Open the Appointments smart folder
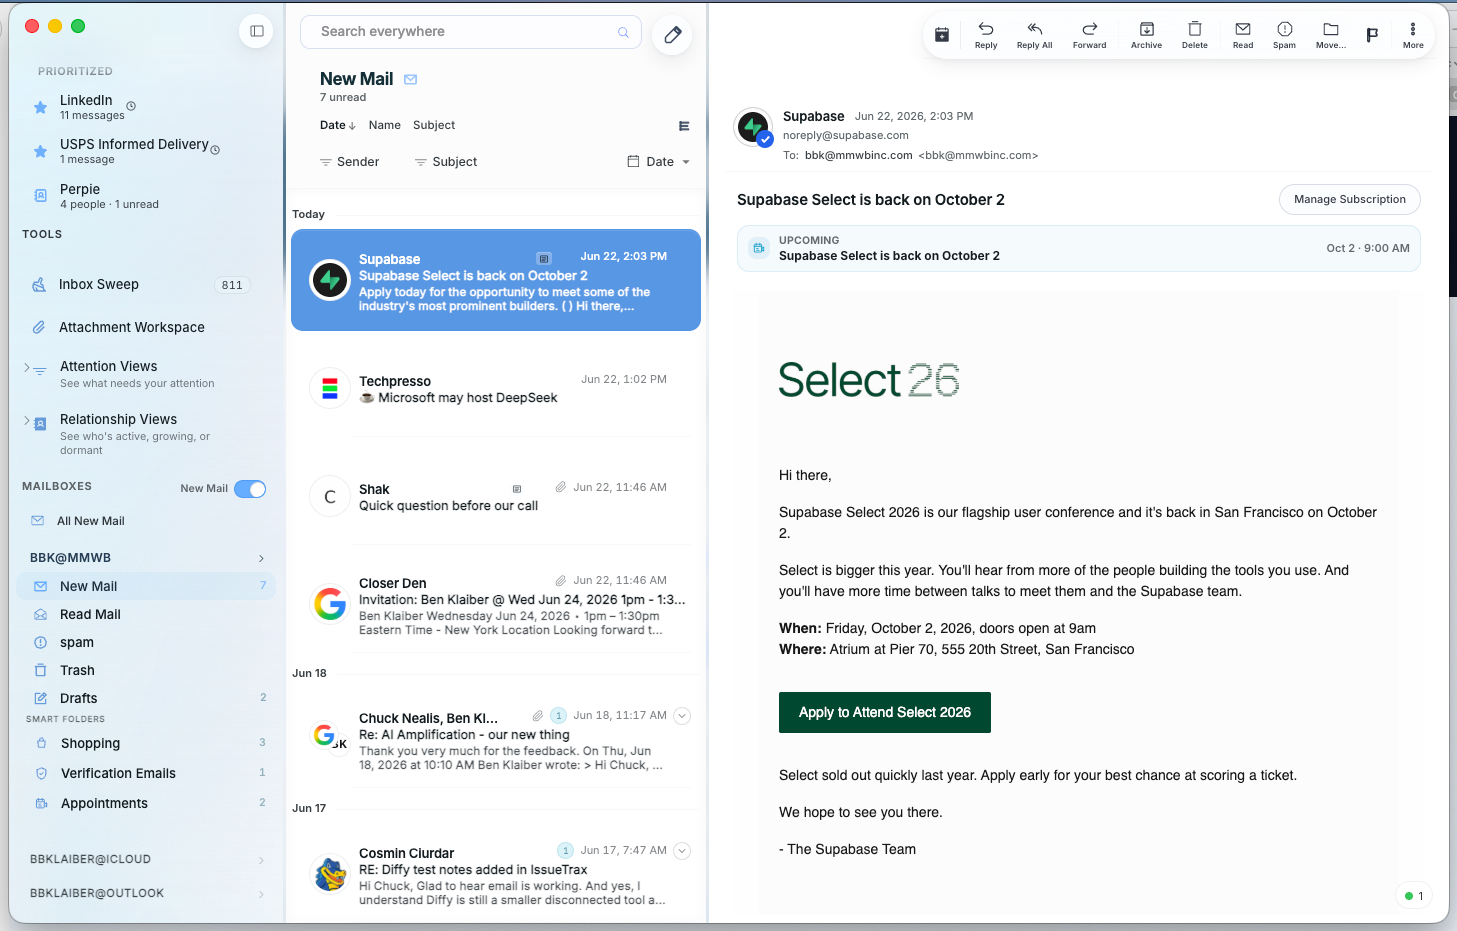The height and width of the screenshot is (931, 1457). [147, 803]
